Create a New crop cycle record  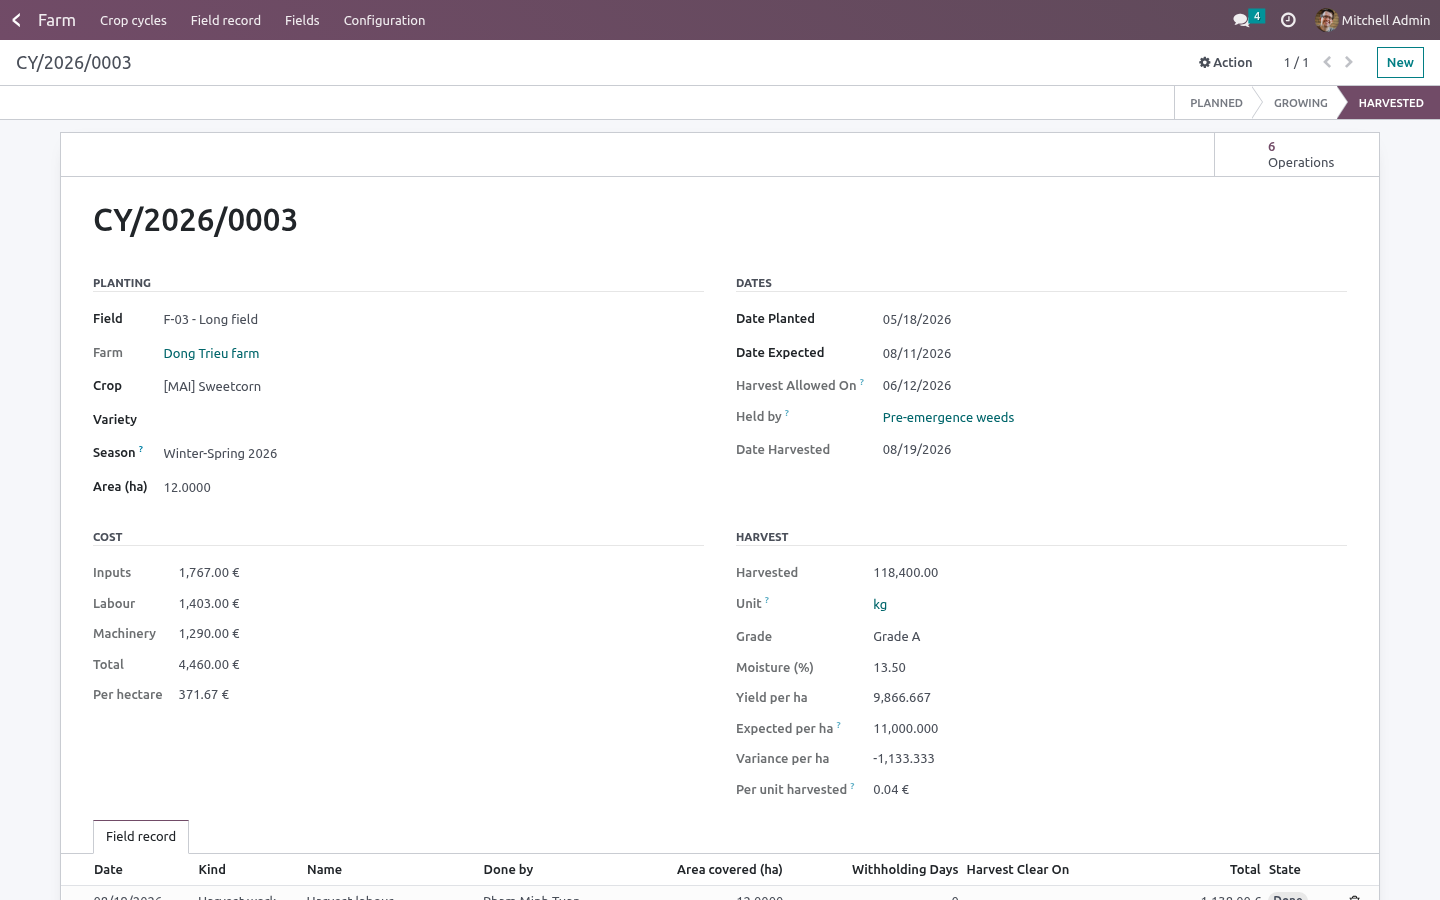[x=1400, y=62]
